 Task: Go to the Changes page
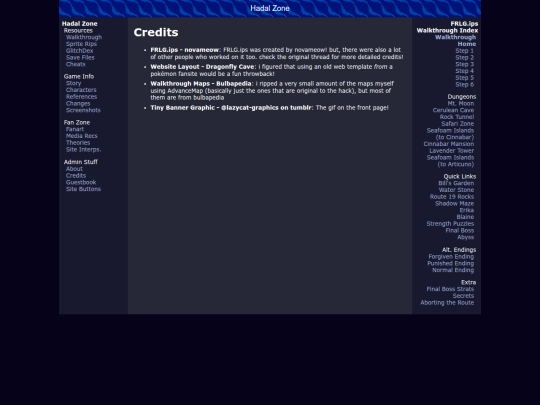pos(78,103)
